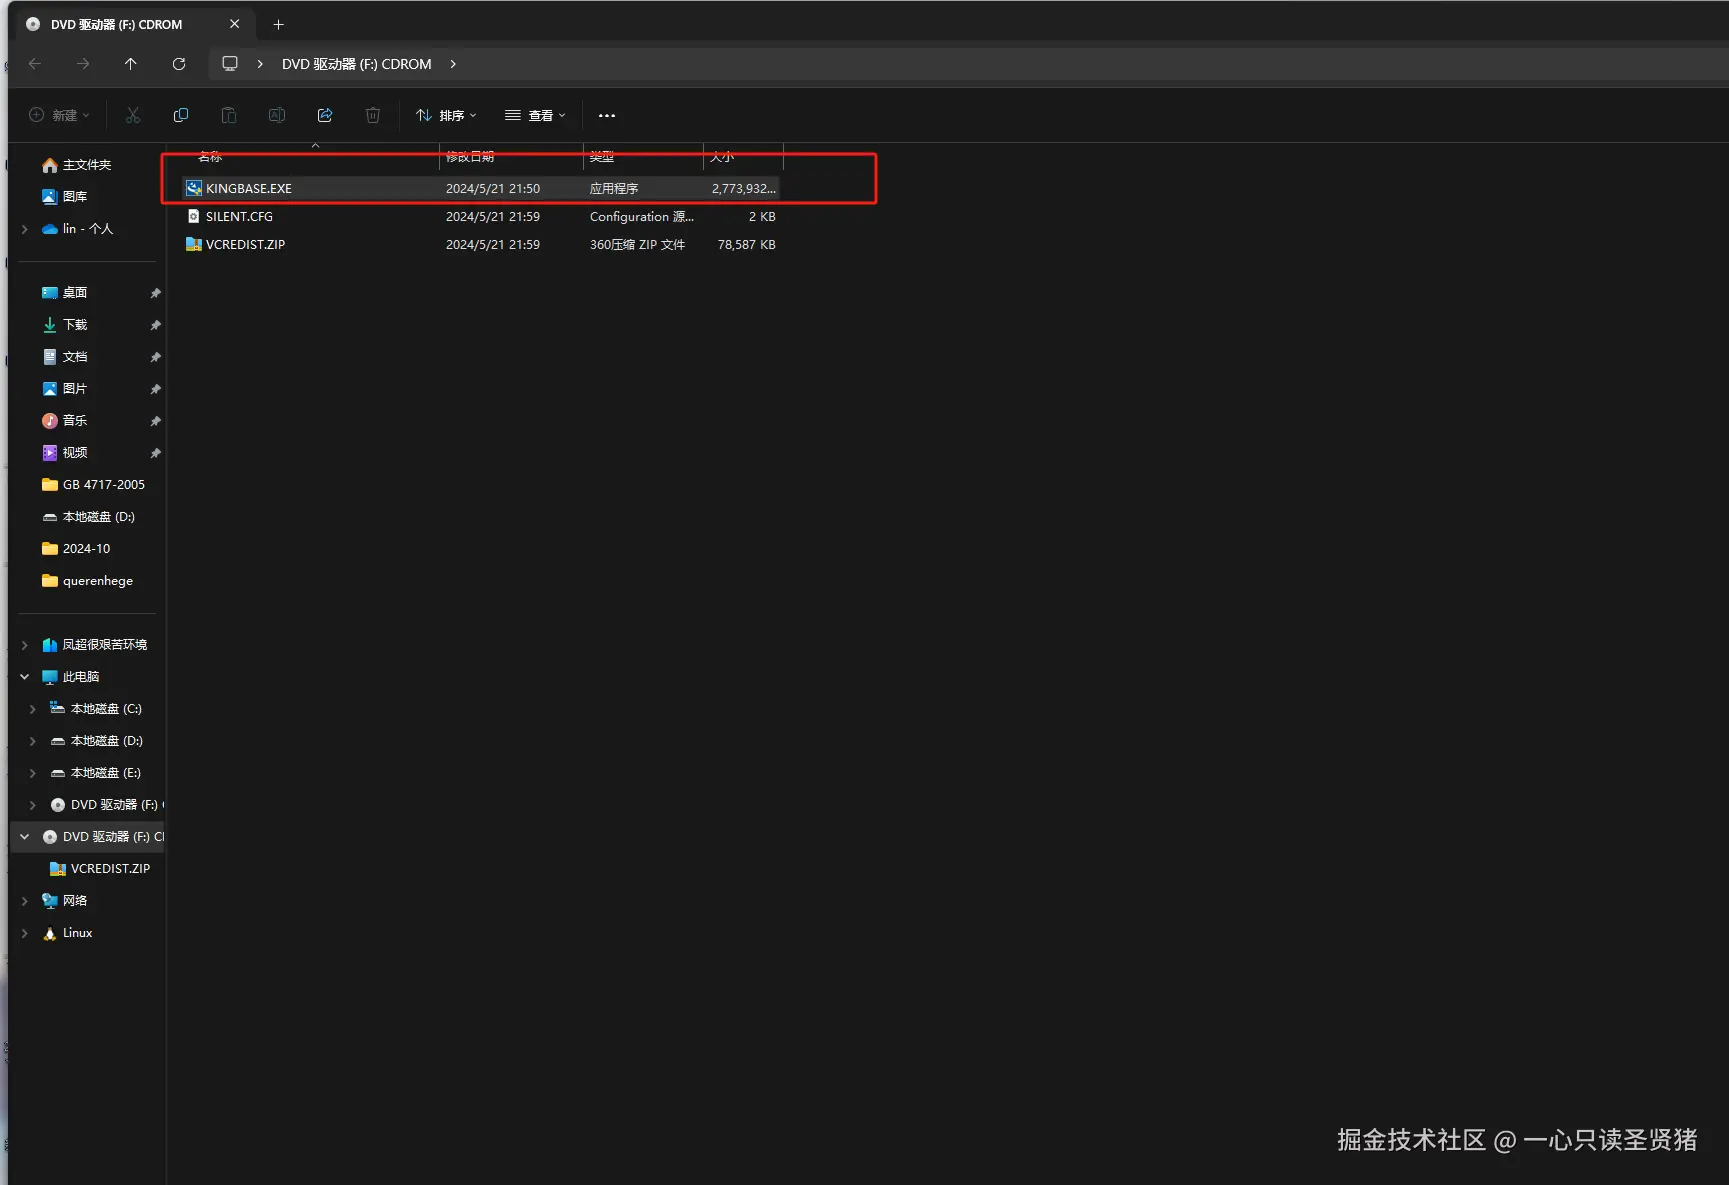Expand the 本地磁盘 (E:) tree node
1729x1185 pixels.
tap(33, 773)
